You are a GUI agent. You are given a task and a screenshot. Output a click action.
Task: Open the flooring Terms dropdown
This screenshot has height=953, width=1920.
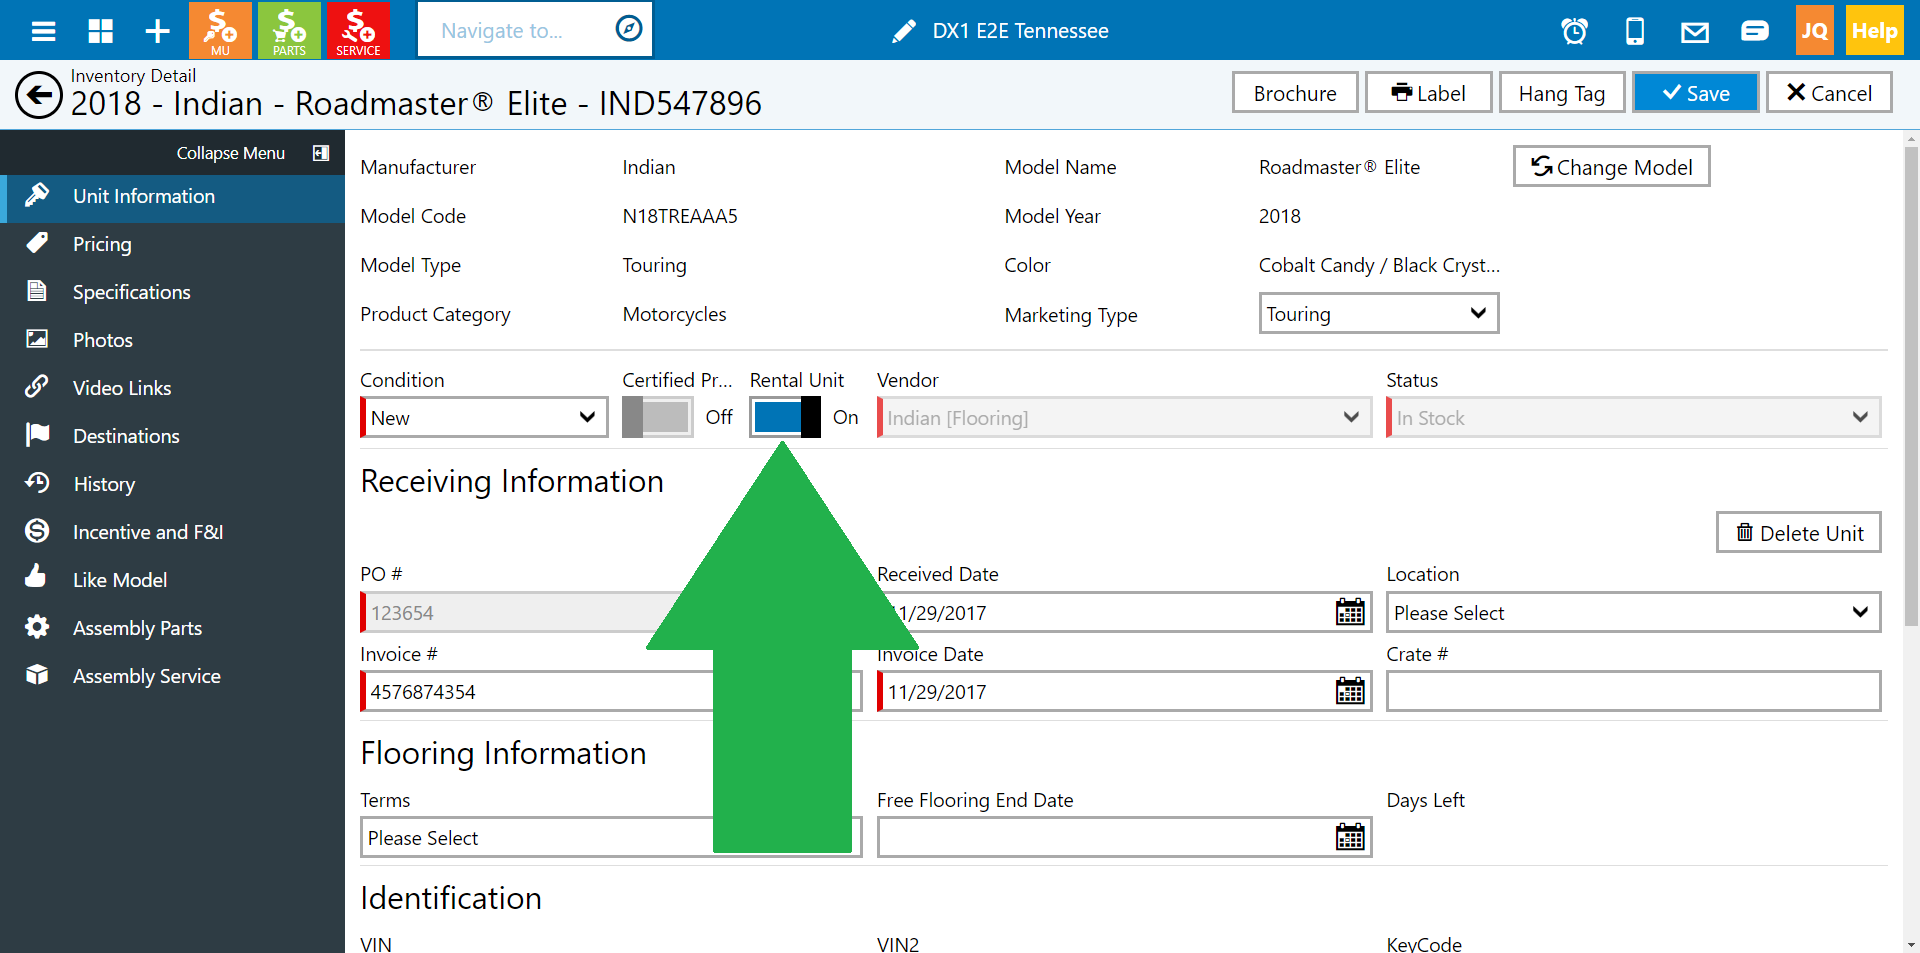611,837
